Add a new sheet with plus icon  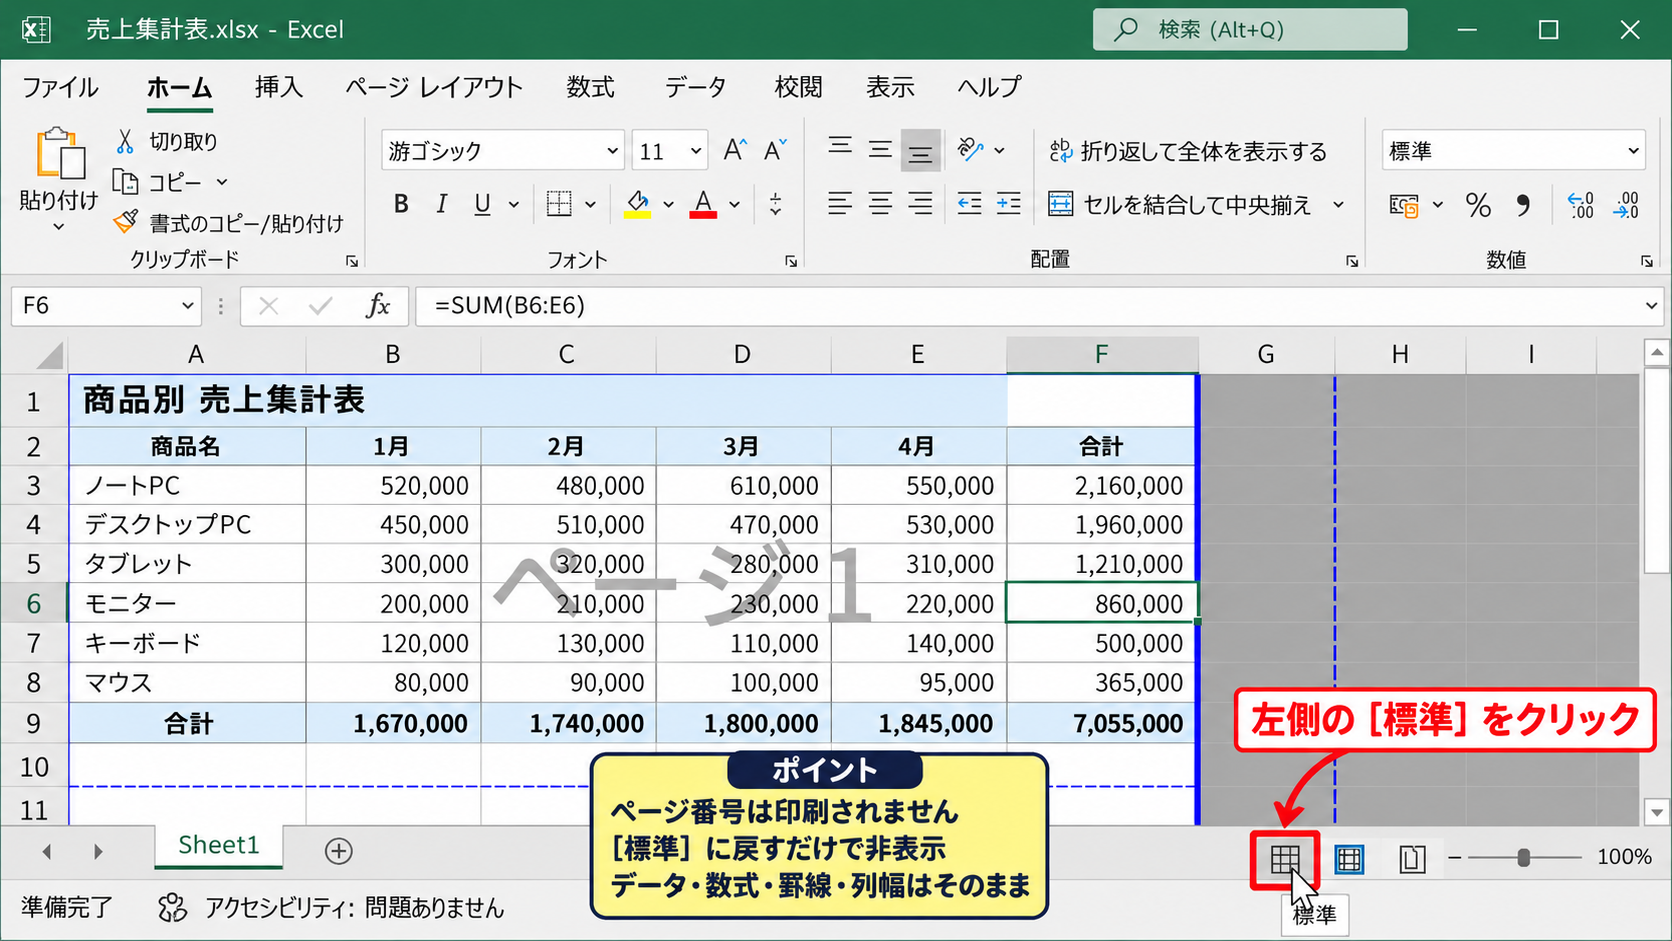pyautogui.click(x=339, y=851)
